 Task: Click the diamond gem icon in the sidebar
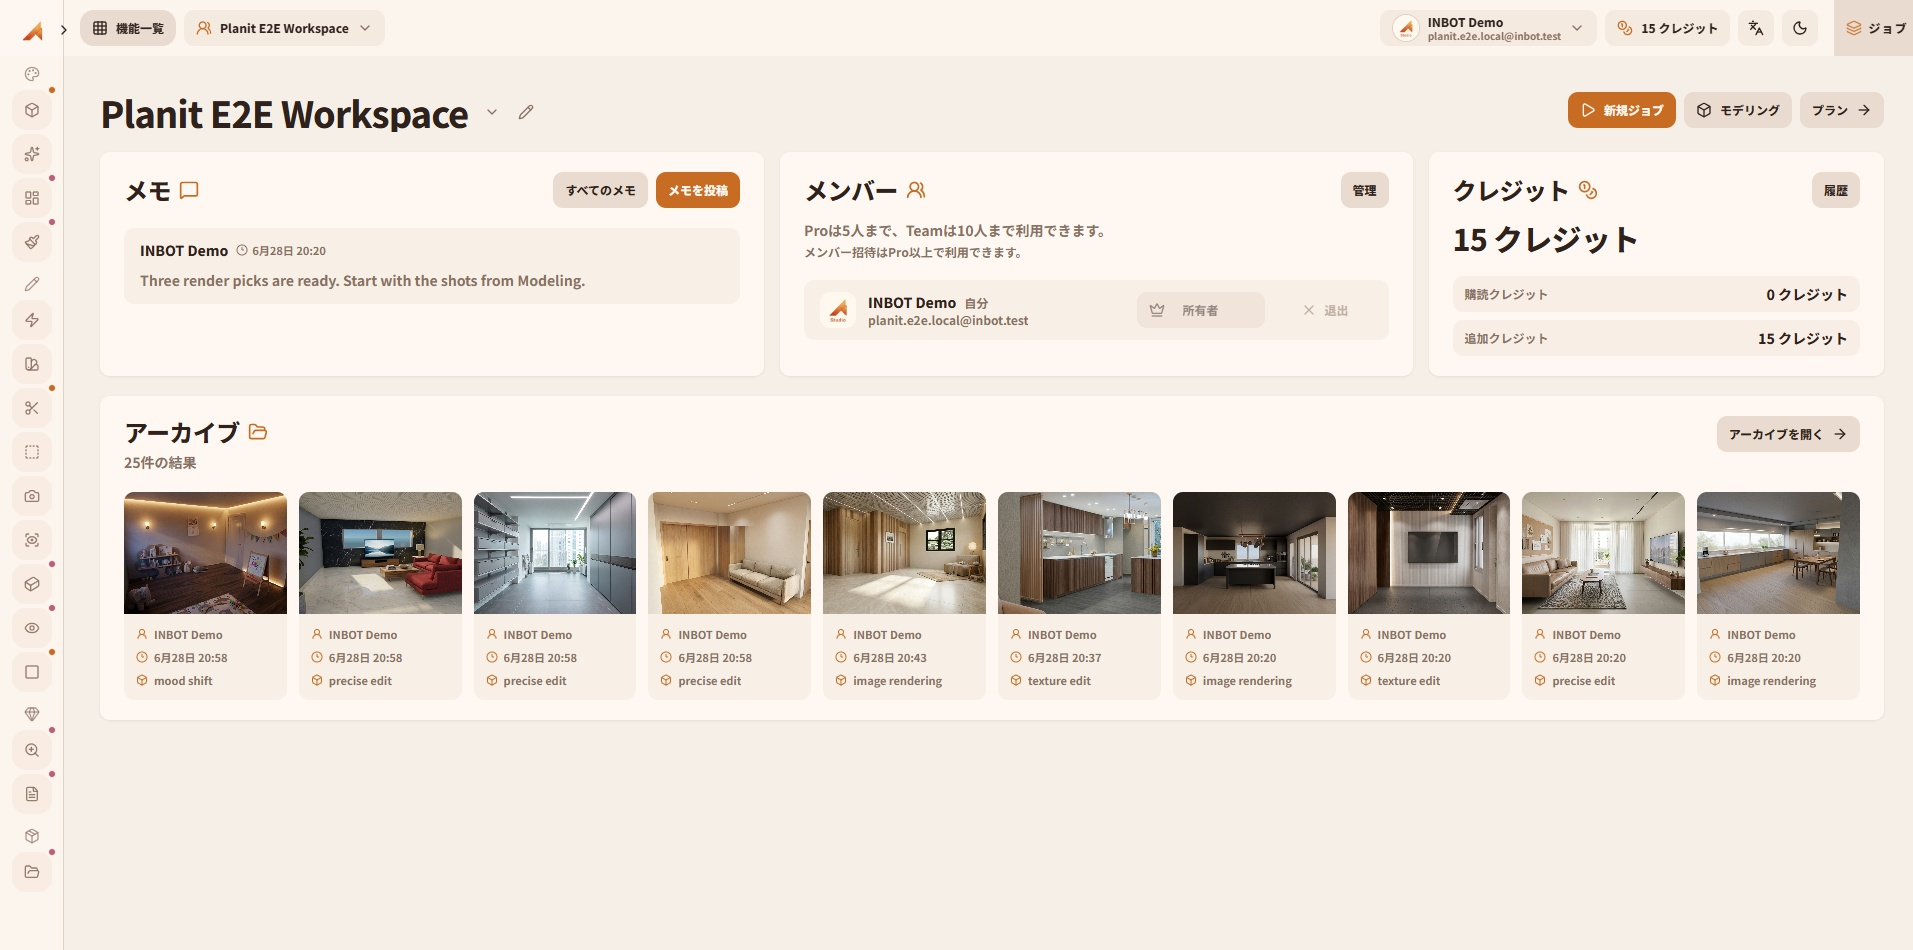(x=32, y=714)
